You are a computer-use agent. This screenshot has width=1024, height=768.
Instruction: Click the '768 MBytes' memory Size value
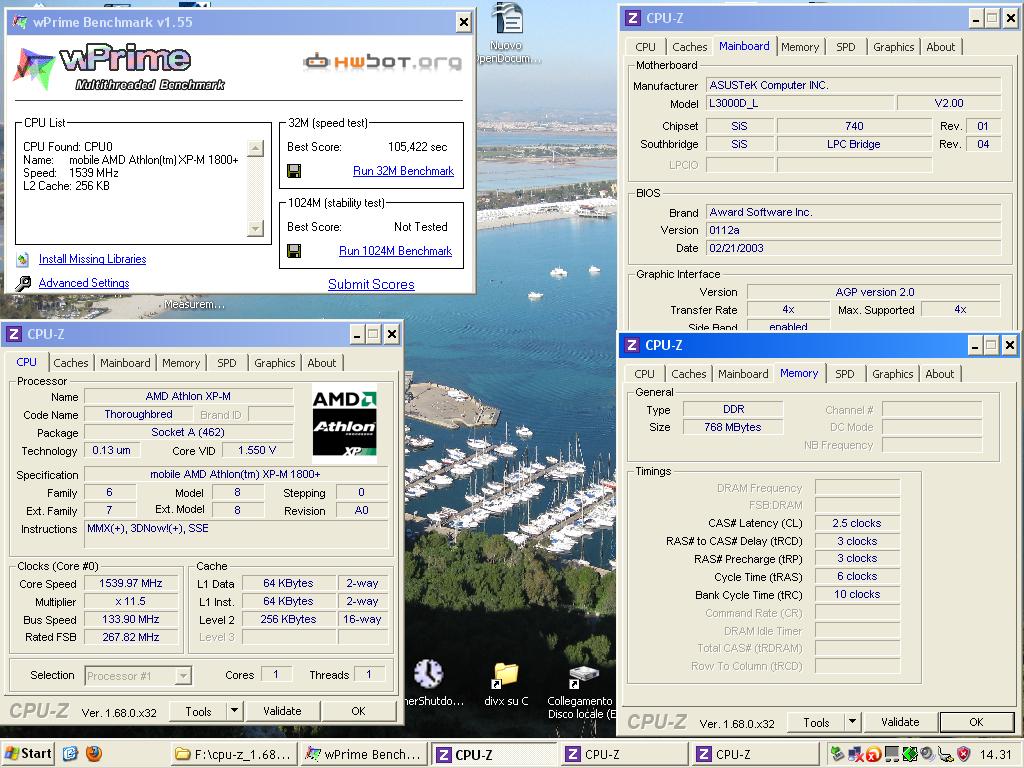pos(733,427)
